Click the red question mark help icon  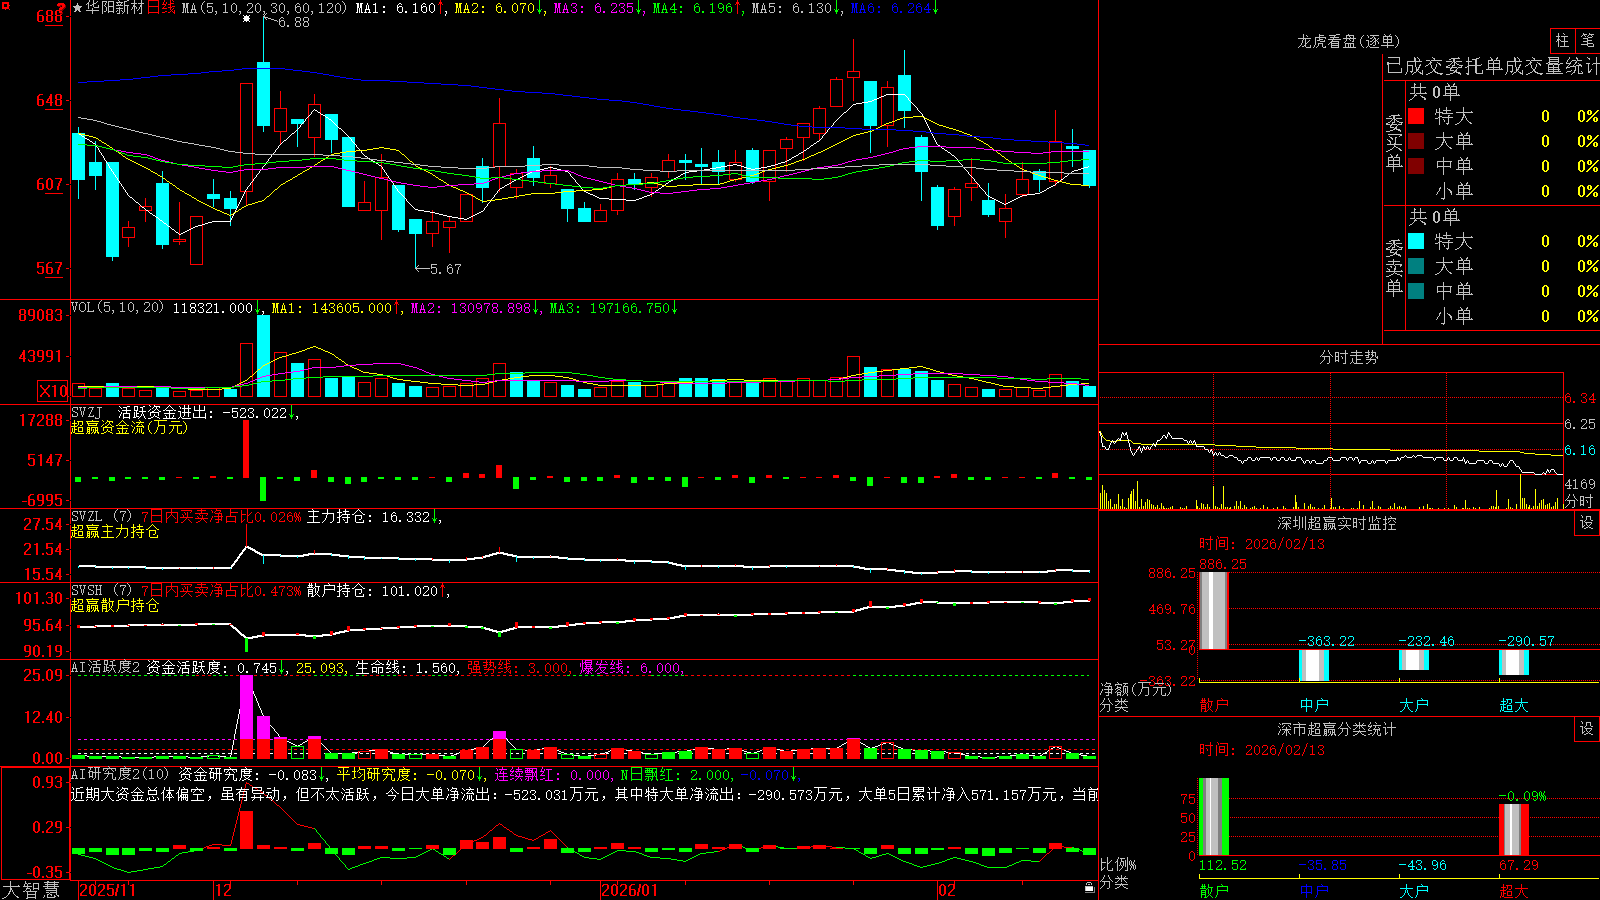(x=61, y=8)
